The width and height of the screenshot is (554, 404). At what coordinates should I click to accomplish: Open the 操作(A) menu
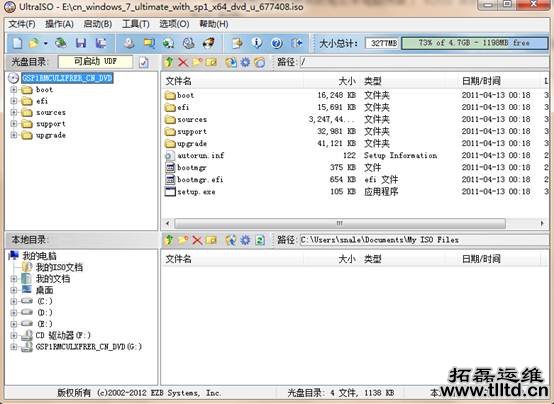click(x=59, y=24)
